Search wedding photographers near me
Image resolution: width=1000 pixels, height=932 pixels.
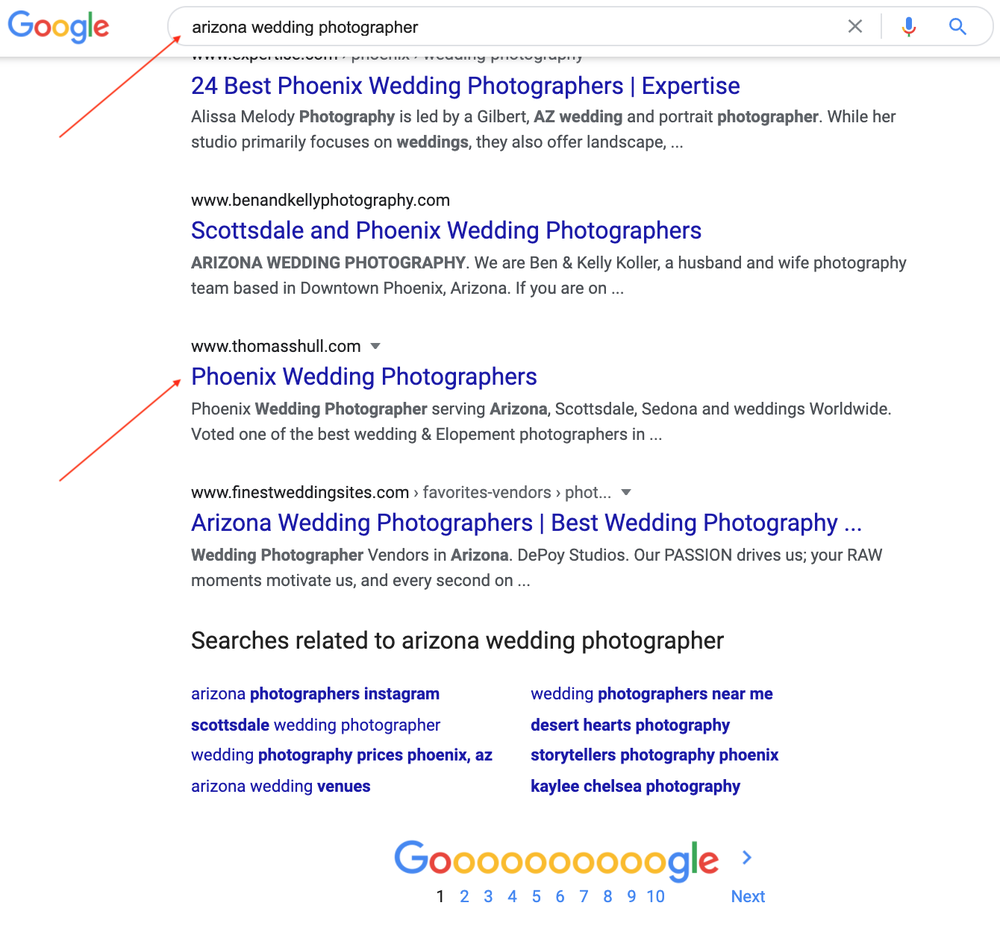tap(652, 694)
